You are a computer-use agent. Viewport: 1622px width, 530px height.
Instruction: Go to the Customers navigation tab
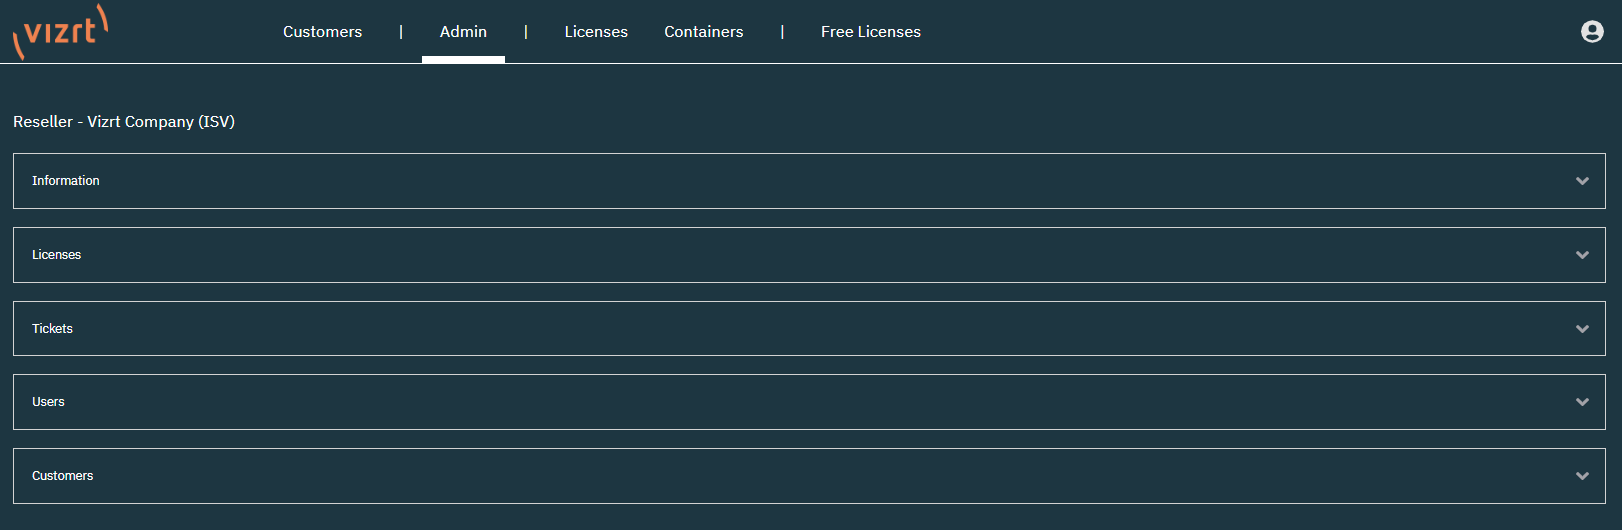(x=322, y=32)
